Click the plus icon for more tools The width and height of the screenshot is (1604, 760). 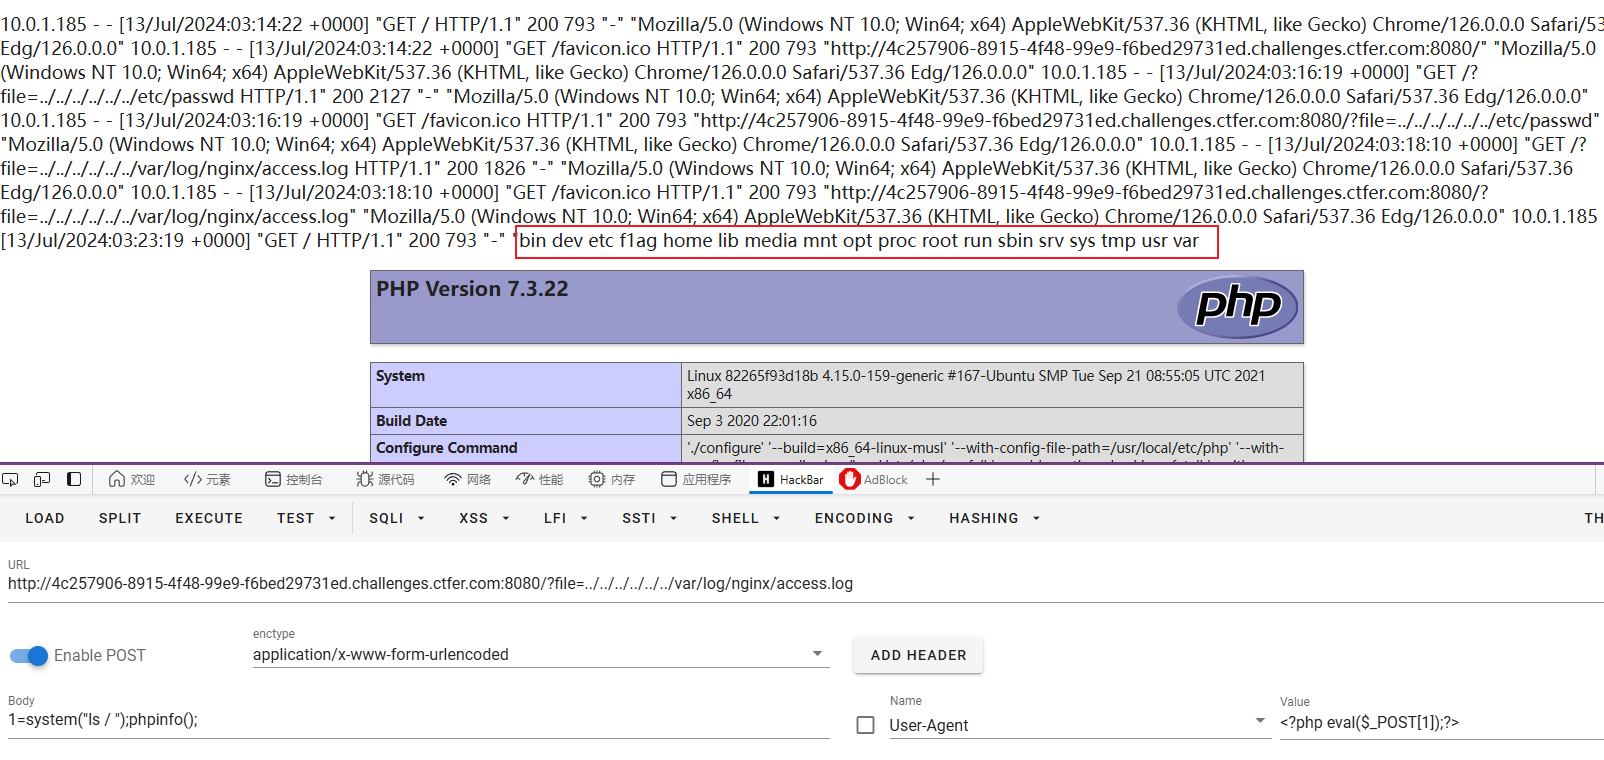click(933, 480)
